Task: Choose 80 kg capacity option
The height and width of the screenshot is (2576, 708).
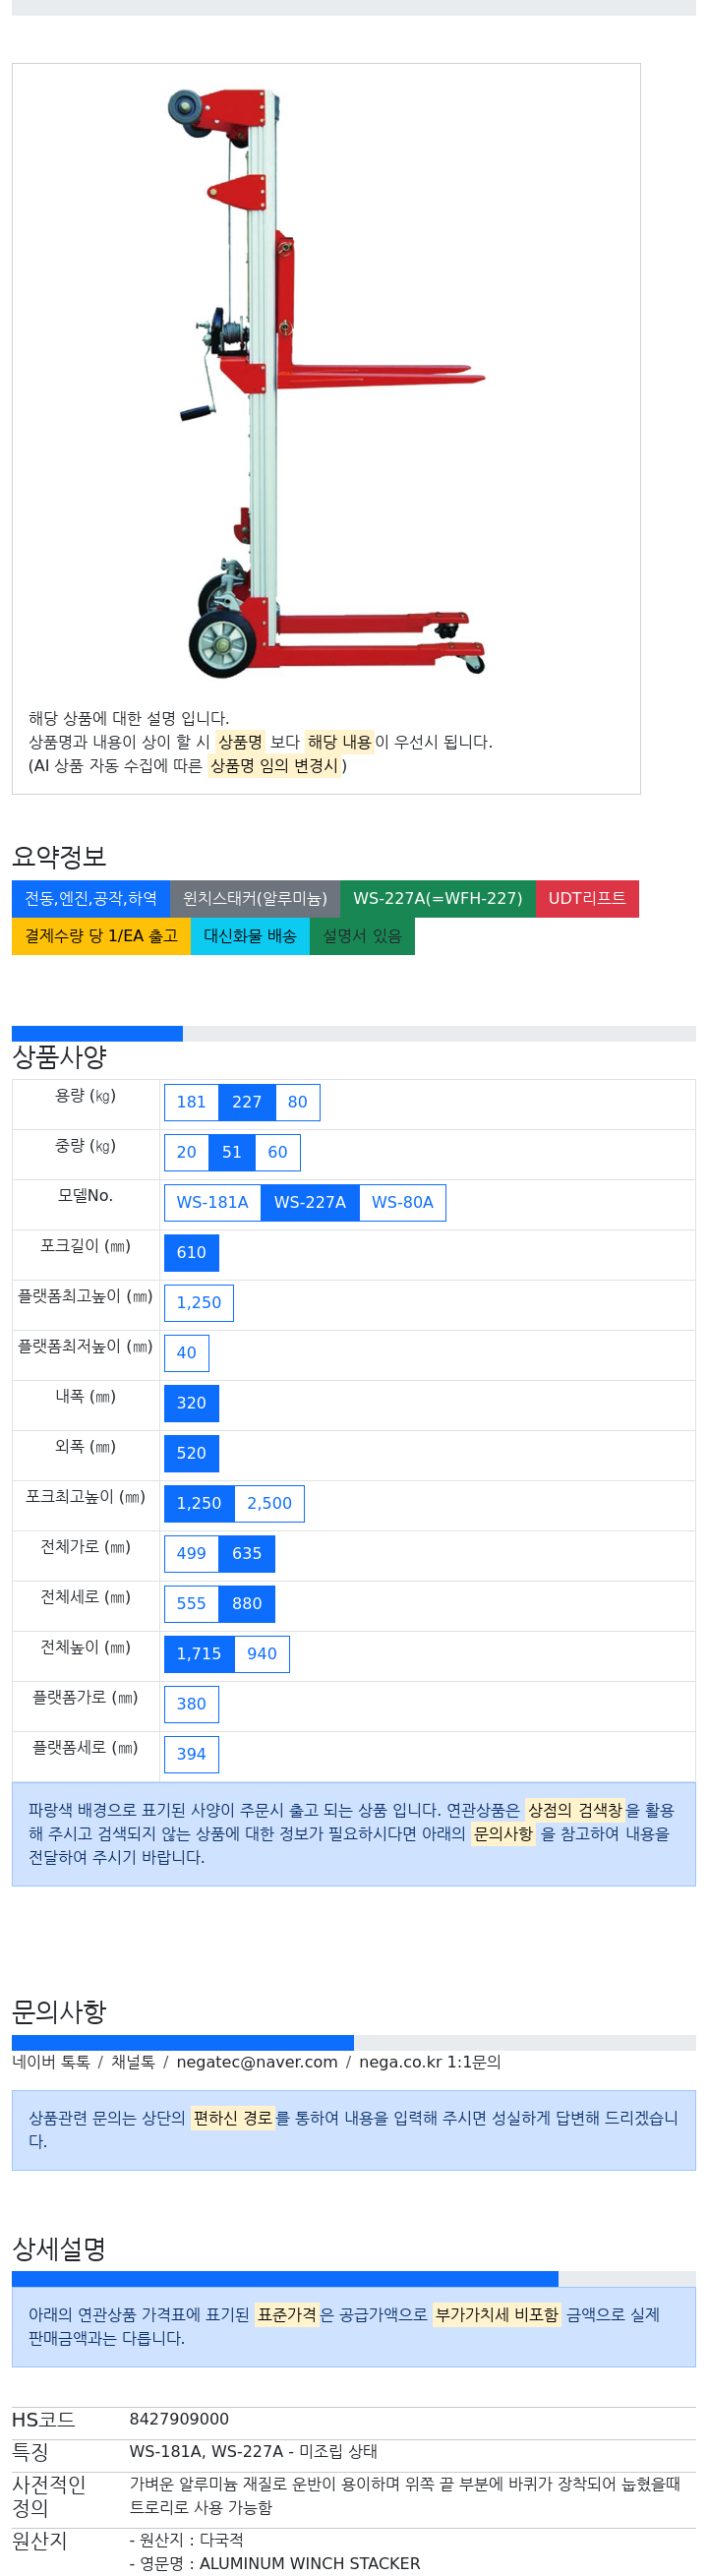Action: (x=298, y=1102)
